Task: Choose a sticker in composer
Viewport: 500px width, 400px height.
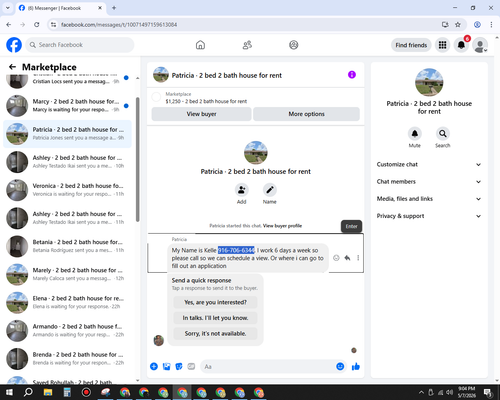Action: (179, 367)
